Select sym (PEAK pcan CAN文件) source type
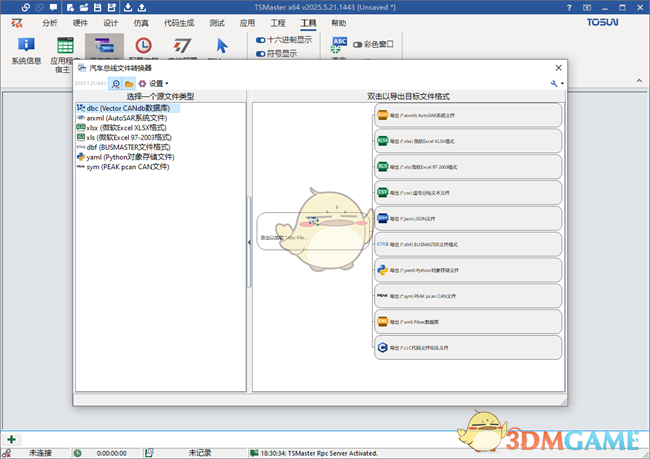The width and height of the screenshot is (650, 459). tap(123, 167)
